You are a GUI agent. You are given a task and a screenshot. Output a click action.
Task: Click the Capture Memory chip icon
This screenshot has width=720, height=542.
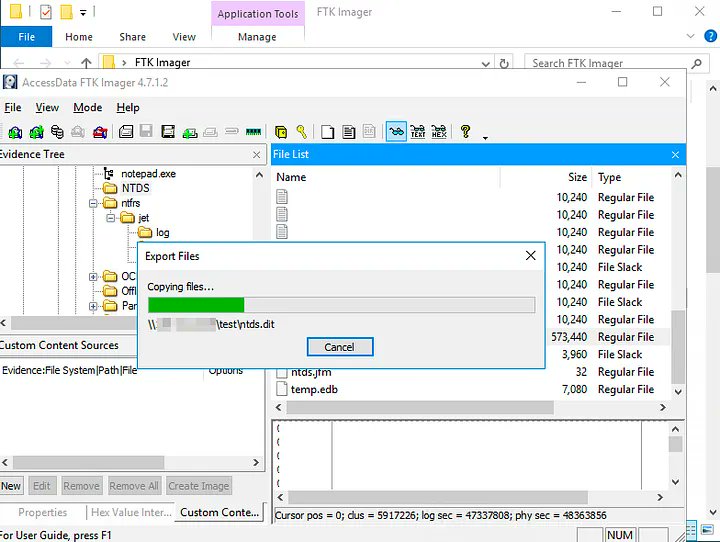(x=253, y=132)
